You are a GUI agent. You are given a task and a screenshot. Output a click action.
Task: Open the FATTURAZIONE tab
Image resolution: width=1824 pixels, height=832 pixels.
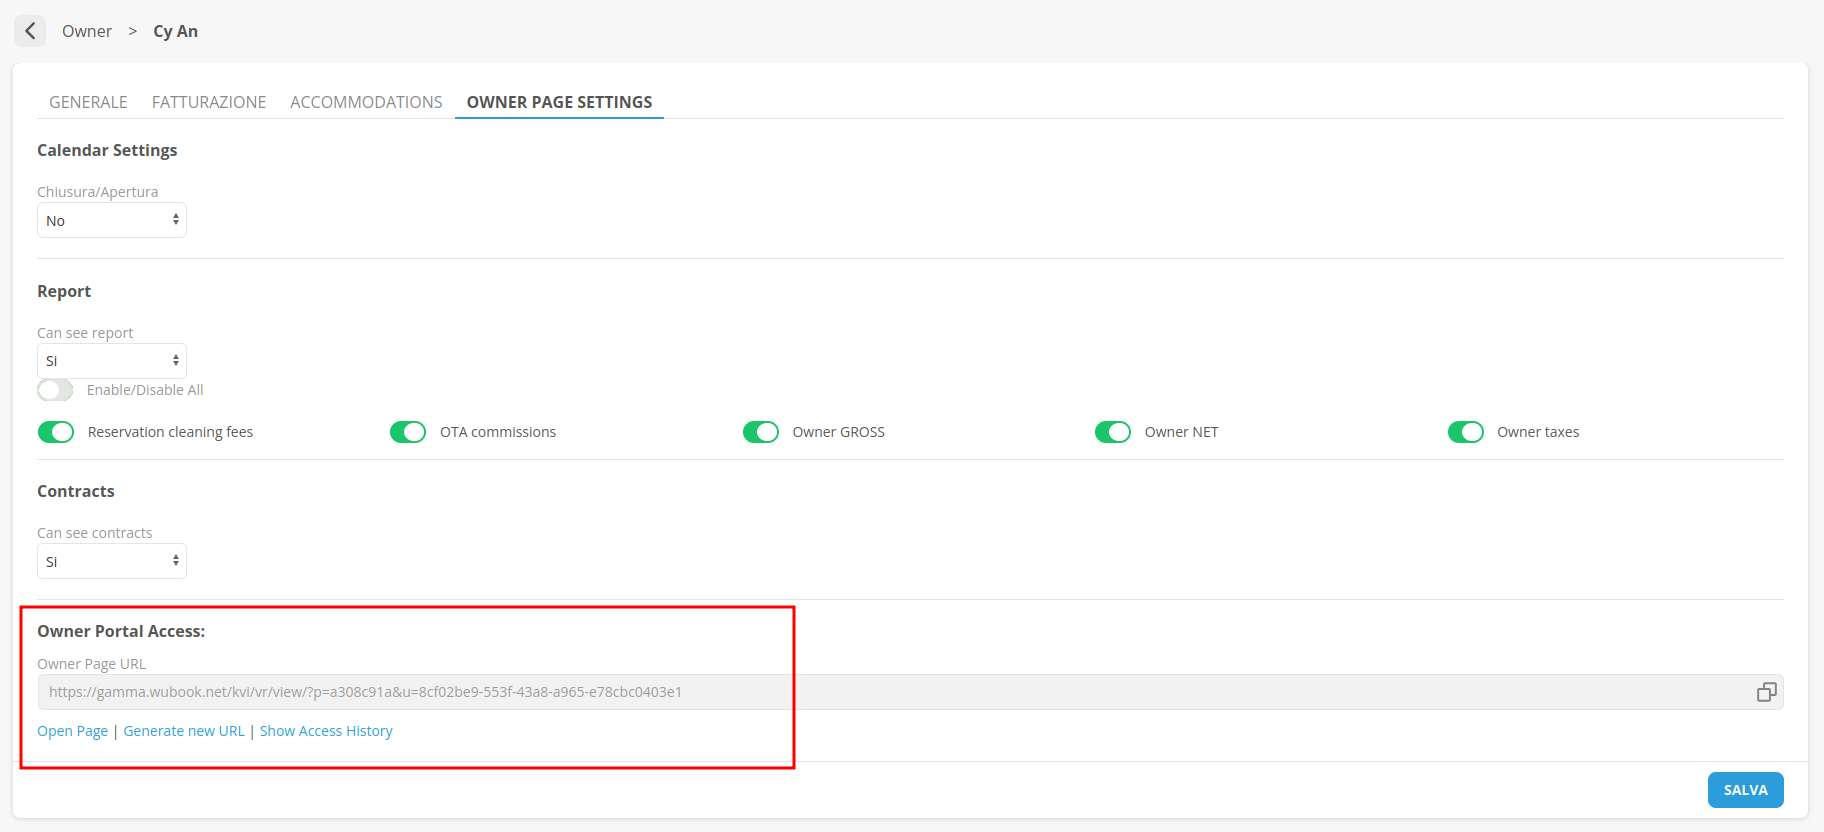209,102
